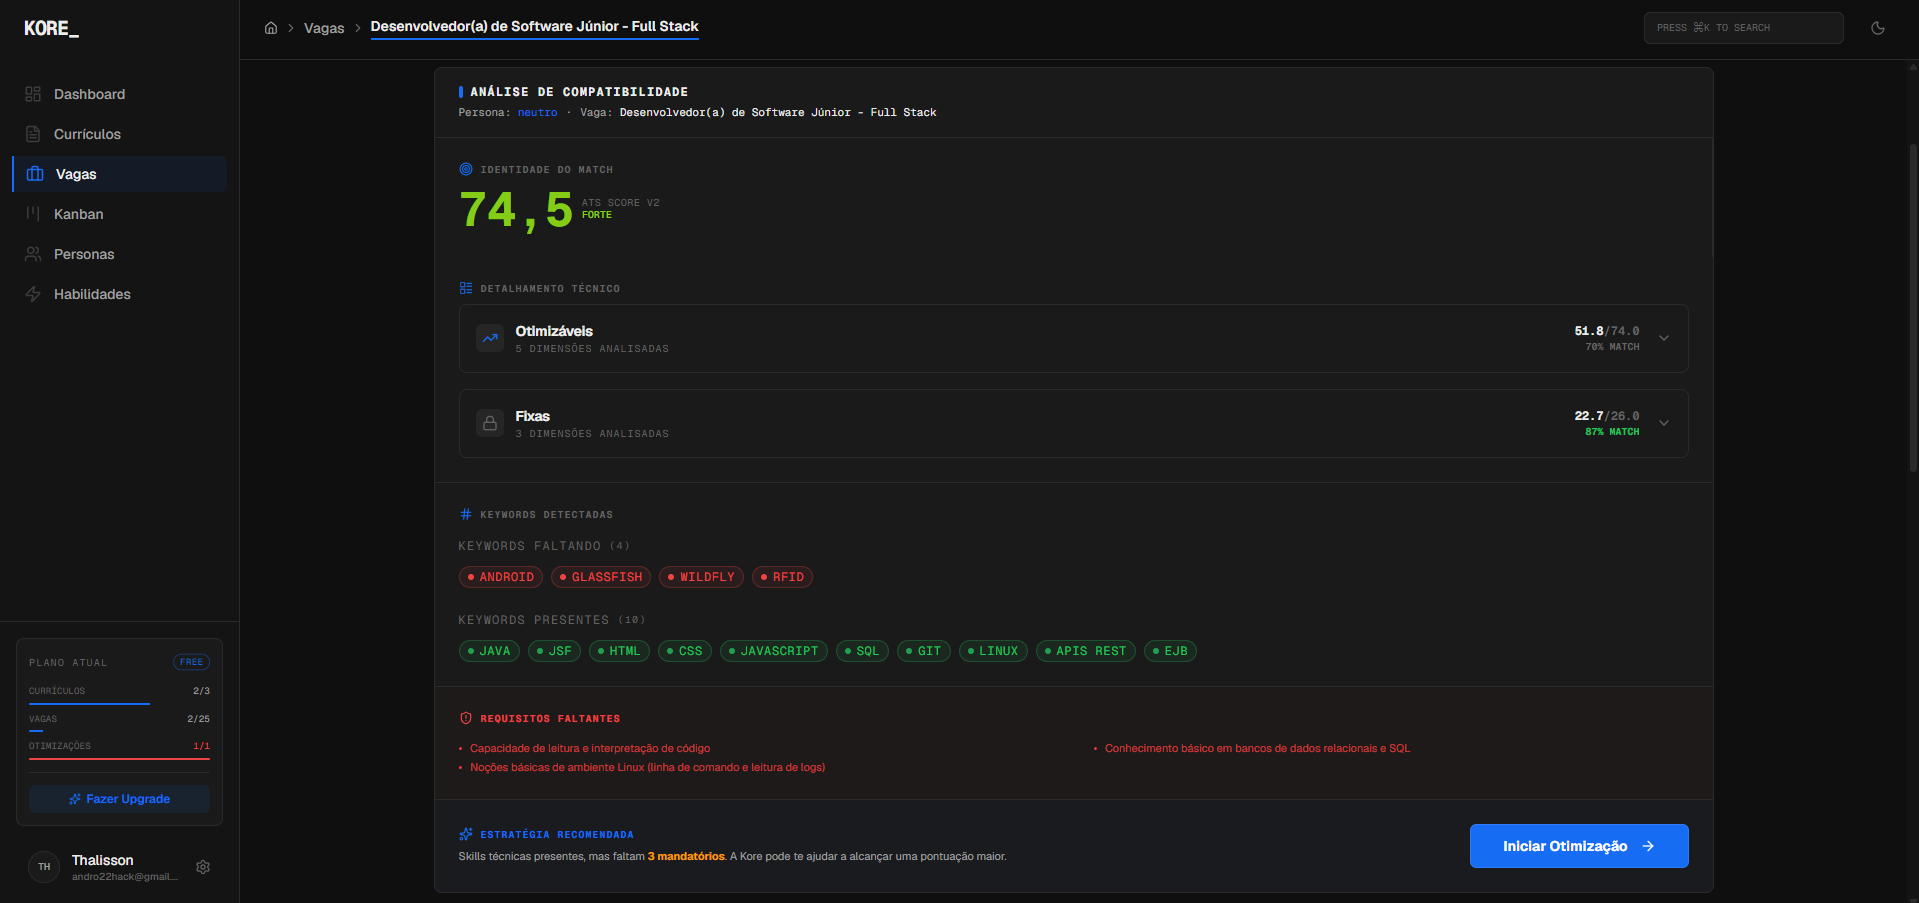The height and width of the screenshot is (903, 1919).
Task: Click the Detalhamento Técnico list icon
Action: [x=466, y=288]
